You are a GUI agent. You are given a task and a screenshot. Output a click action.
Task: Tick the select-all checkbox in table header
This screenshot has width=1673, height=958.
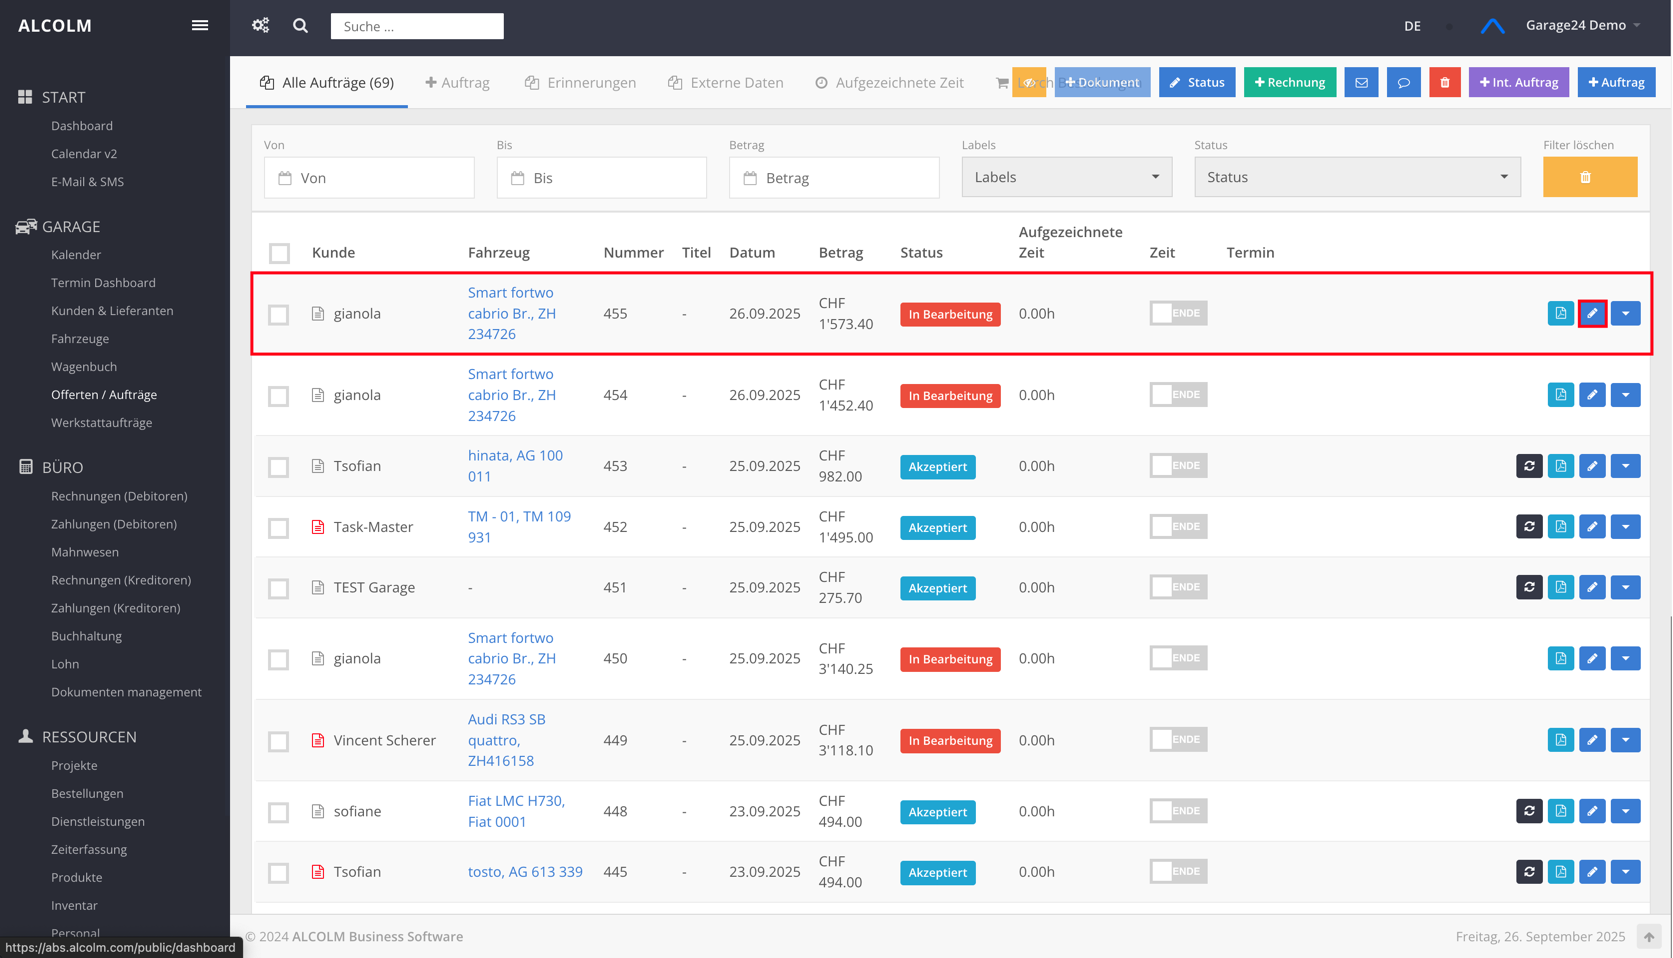click(280, 253)
